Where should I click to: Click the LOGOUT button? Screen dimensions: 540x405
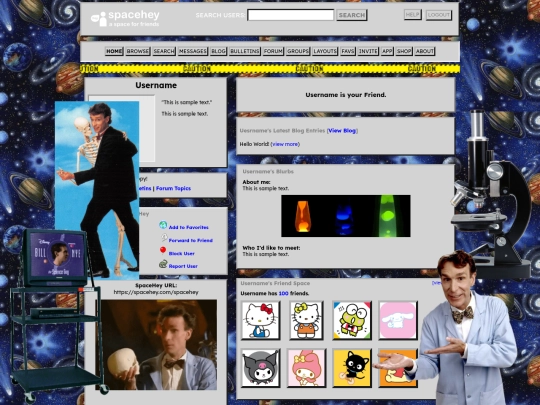tap(439, 15)
